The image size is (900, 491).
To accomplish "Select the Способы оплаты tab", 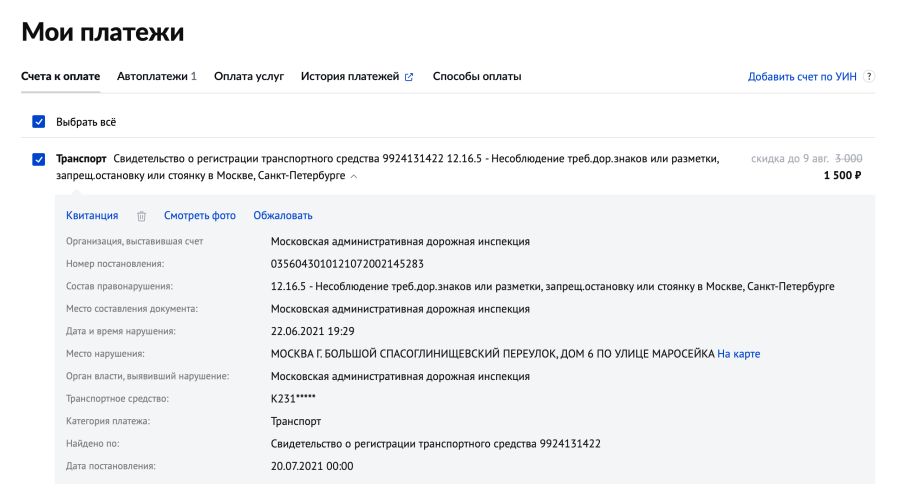I will [x=476, y=76].
